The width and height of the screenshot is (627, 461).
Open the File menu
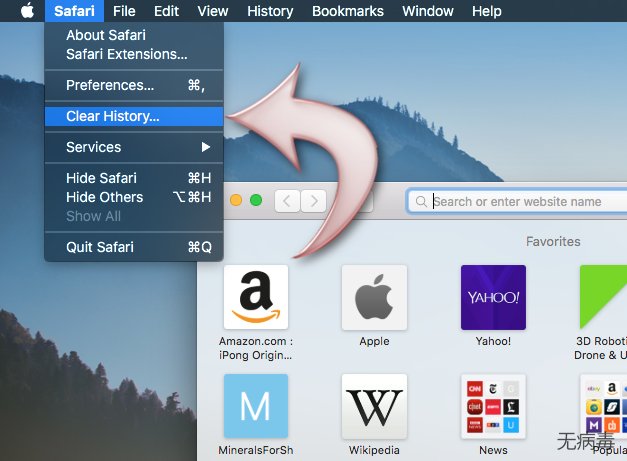[124, 11]
